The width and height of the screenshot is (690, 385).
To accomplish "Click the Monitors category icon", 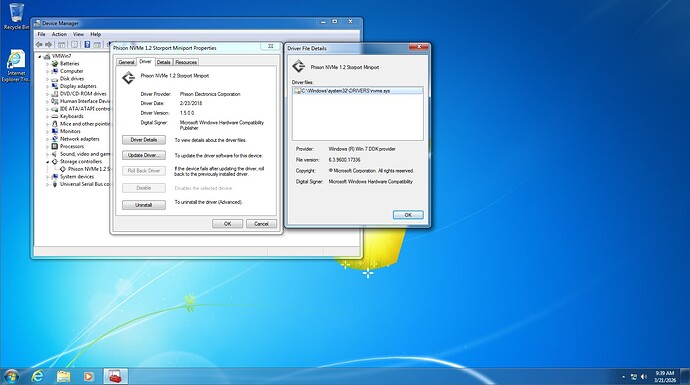I will [x=55, y=131].
